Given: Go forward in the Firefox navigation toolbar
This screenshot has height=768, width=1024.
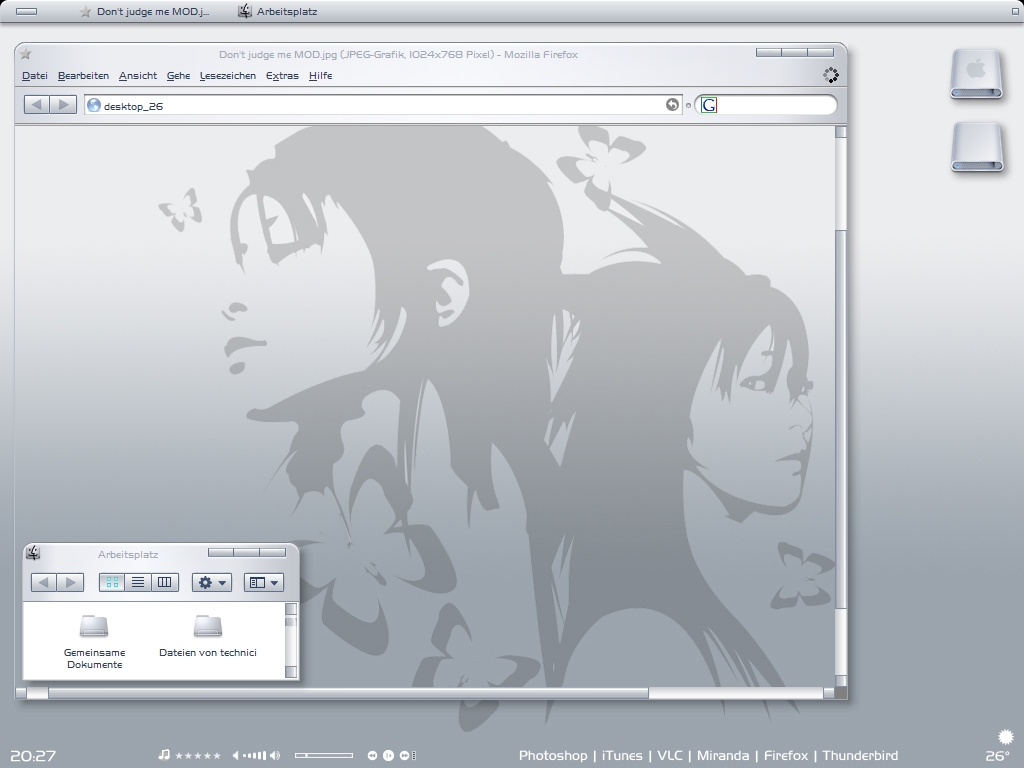Looking at the screenshot, I should click(64, 104).
